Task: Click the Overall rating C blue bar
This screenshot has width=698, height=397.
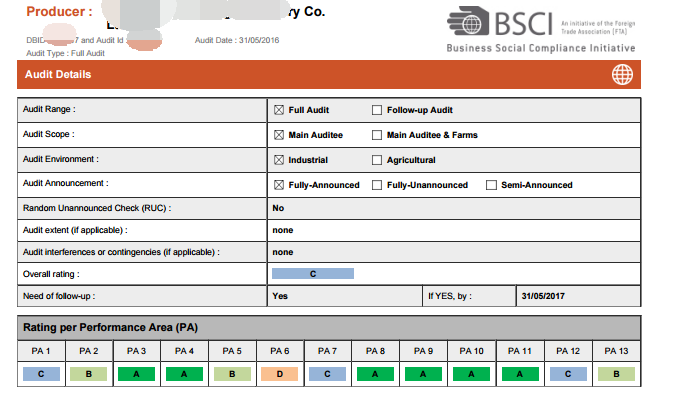Action: pyautogui.click(x=313, y=274)
